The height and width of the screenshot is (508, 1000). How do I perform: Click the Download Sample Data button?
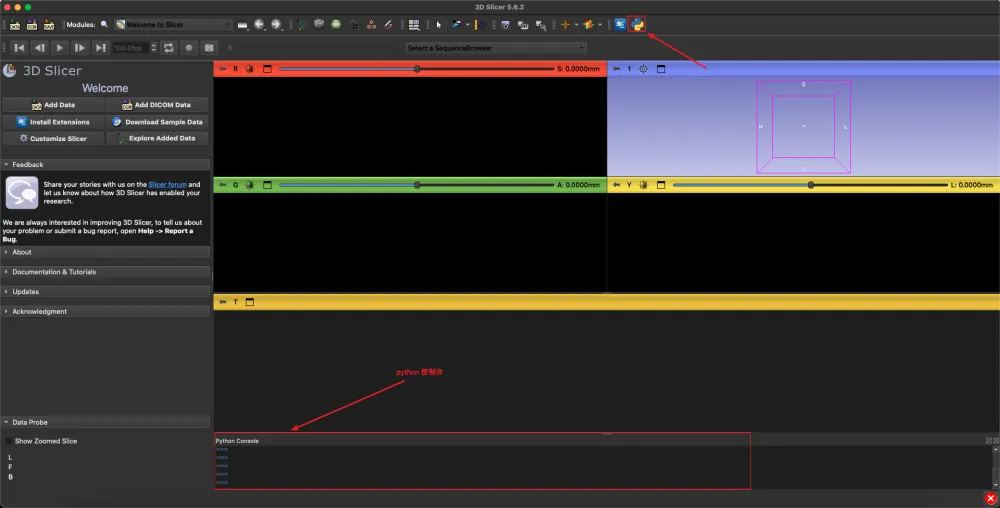(157, 122)
